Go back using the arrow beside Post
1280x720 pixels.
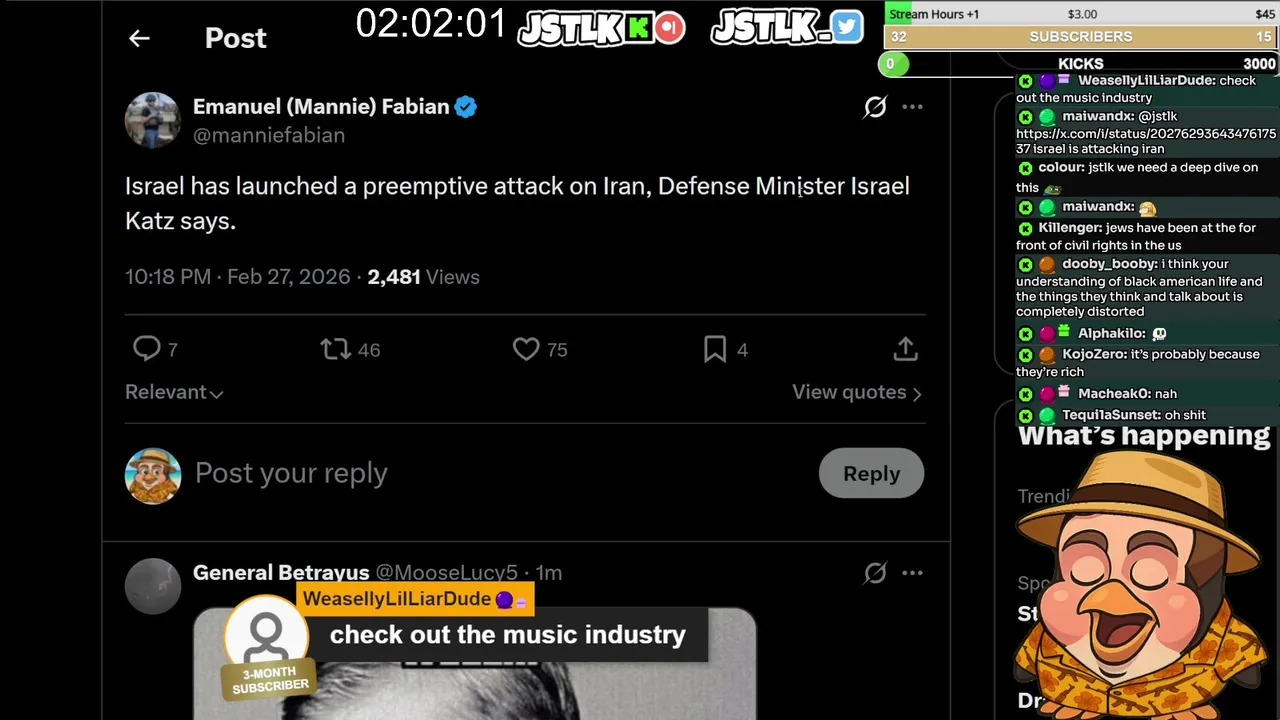(x=139, y=38)
